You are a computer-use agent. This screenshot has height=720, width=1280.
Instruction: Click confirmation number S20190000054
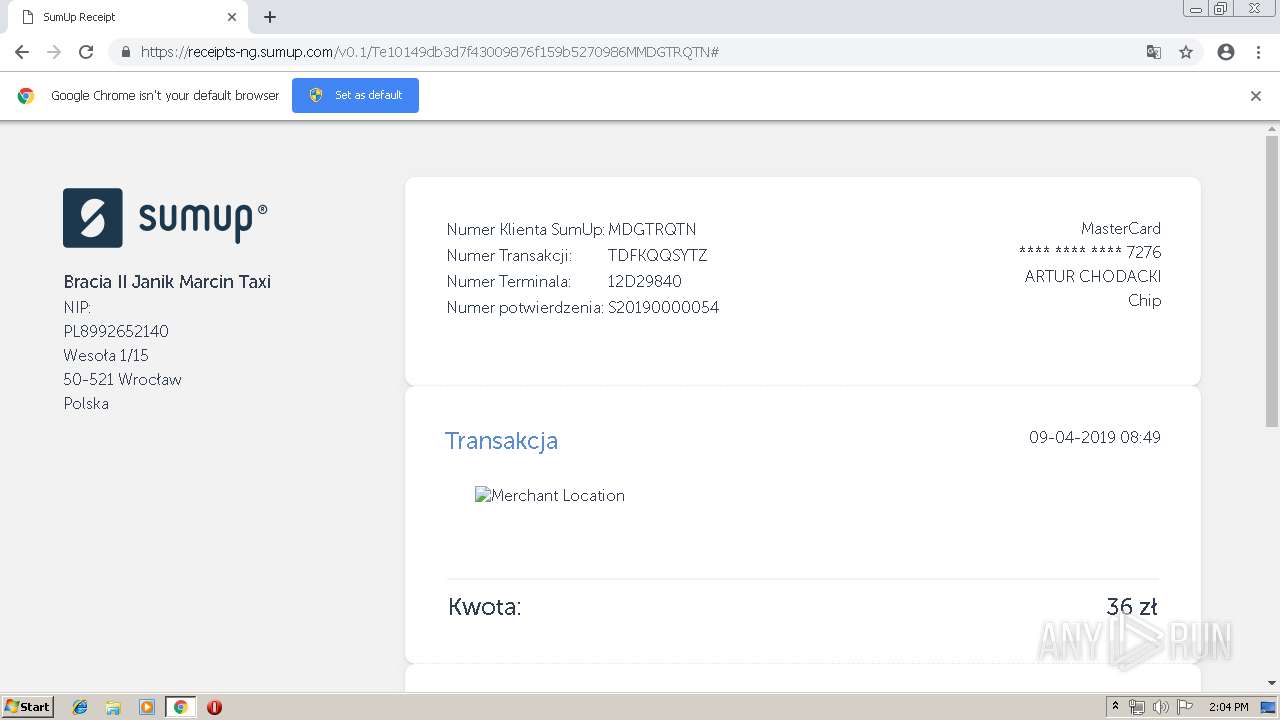click(x=663, y=307)
